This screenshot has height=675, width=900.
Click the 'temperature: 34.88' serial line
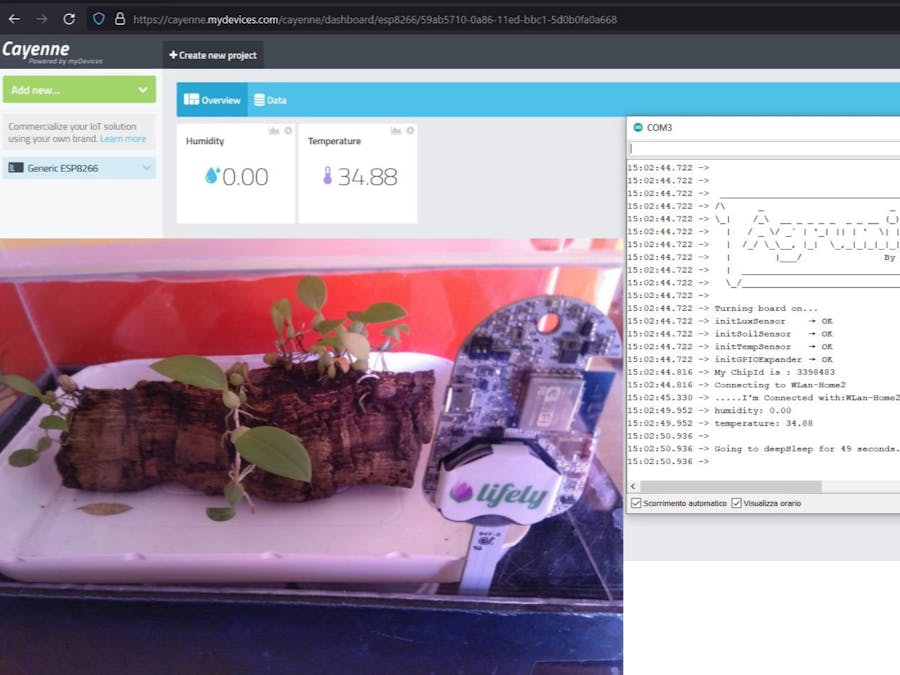763,423
